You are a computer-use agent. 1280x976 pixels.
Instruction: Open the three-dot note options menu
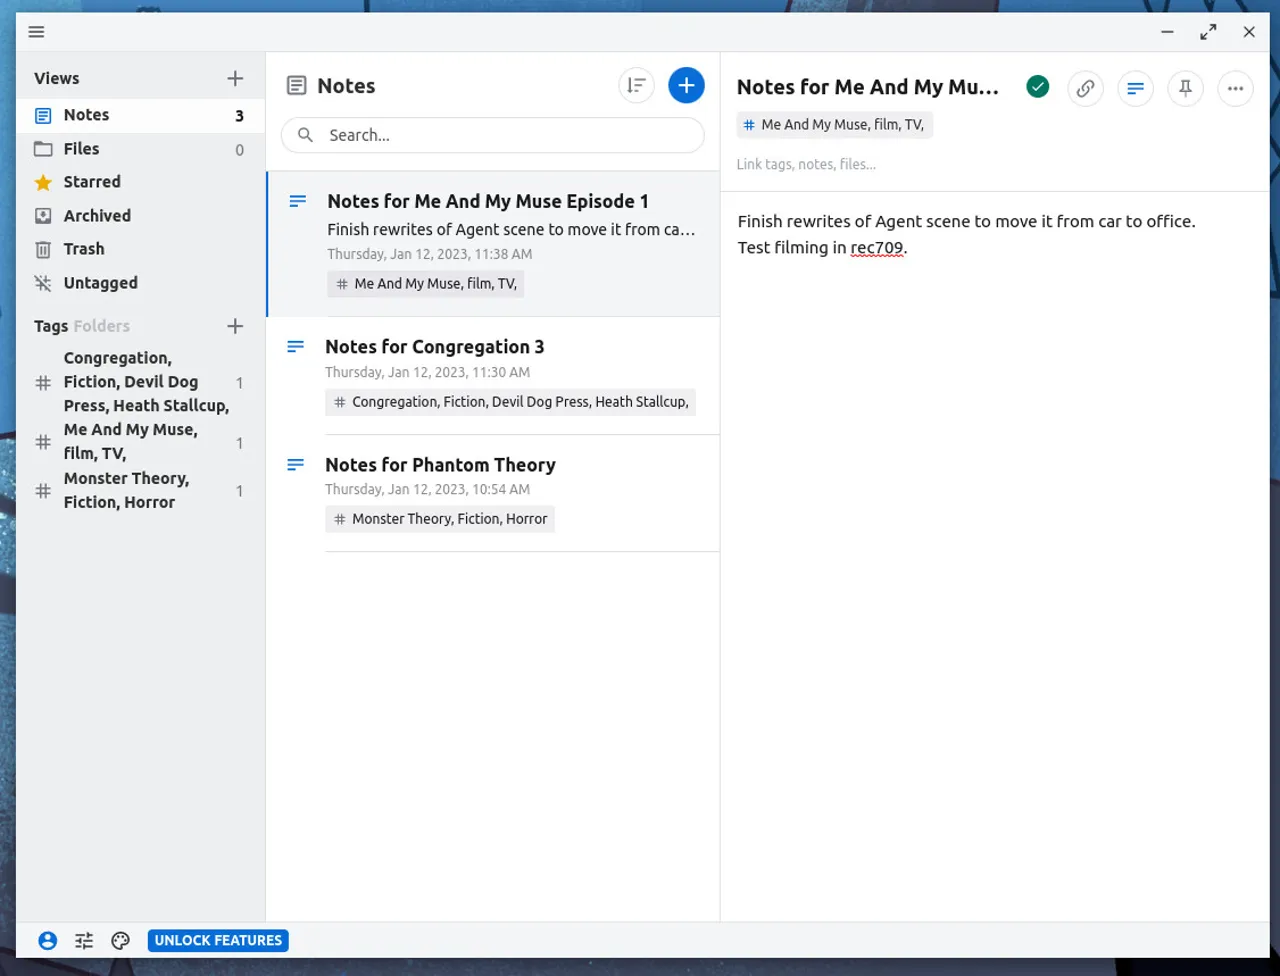[1235, 88]
